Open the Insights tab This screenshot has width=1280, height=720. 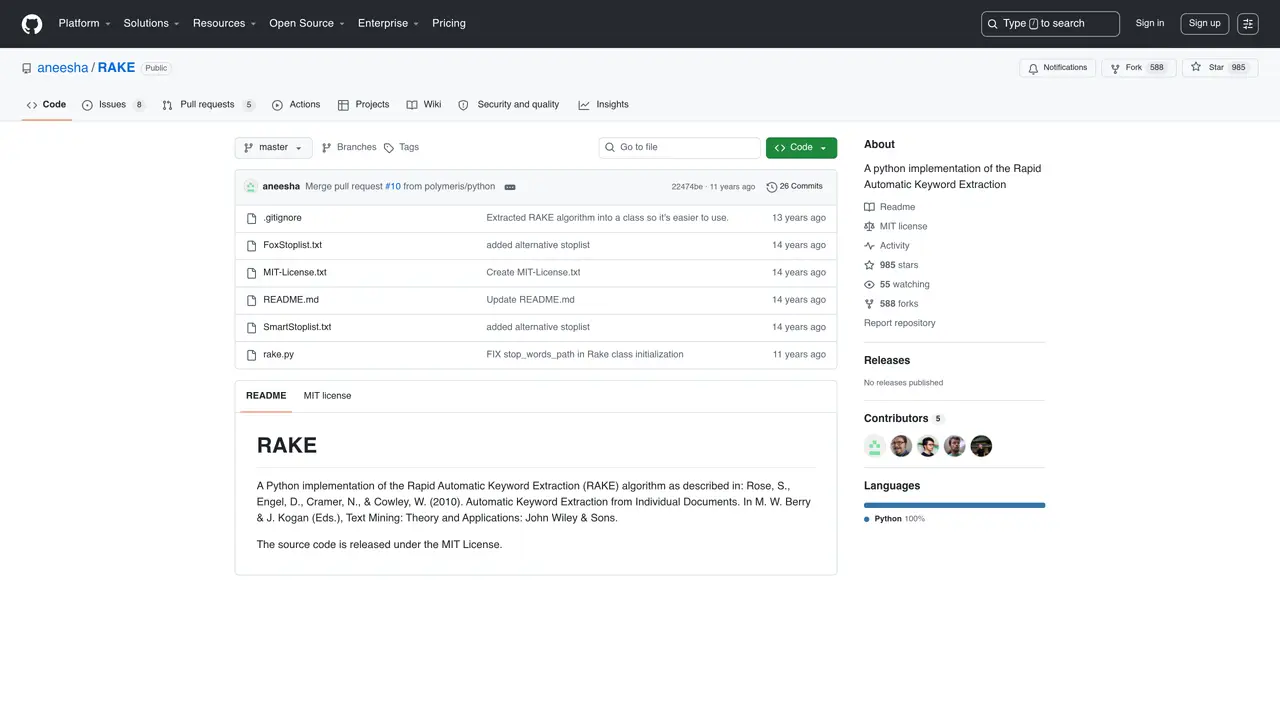pyautogui.click(x=604, y=105)
